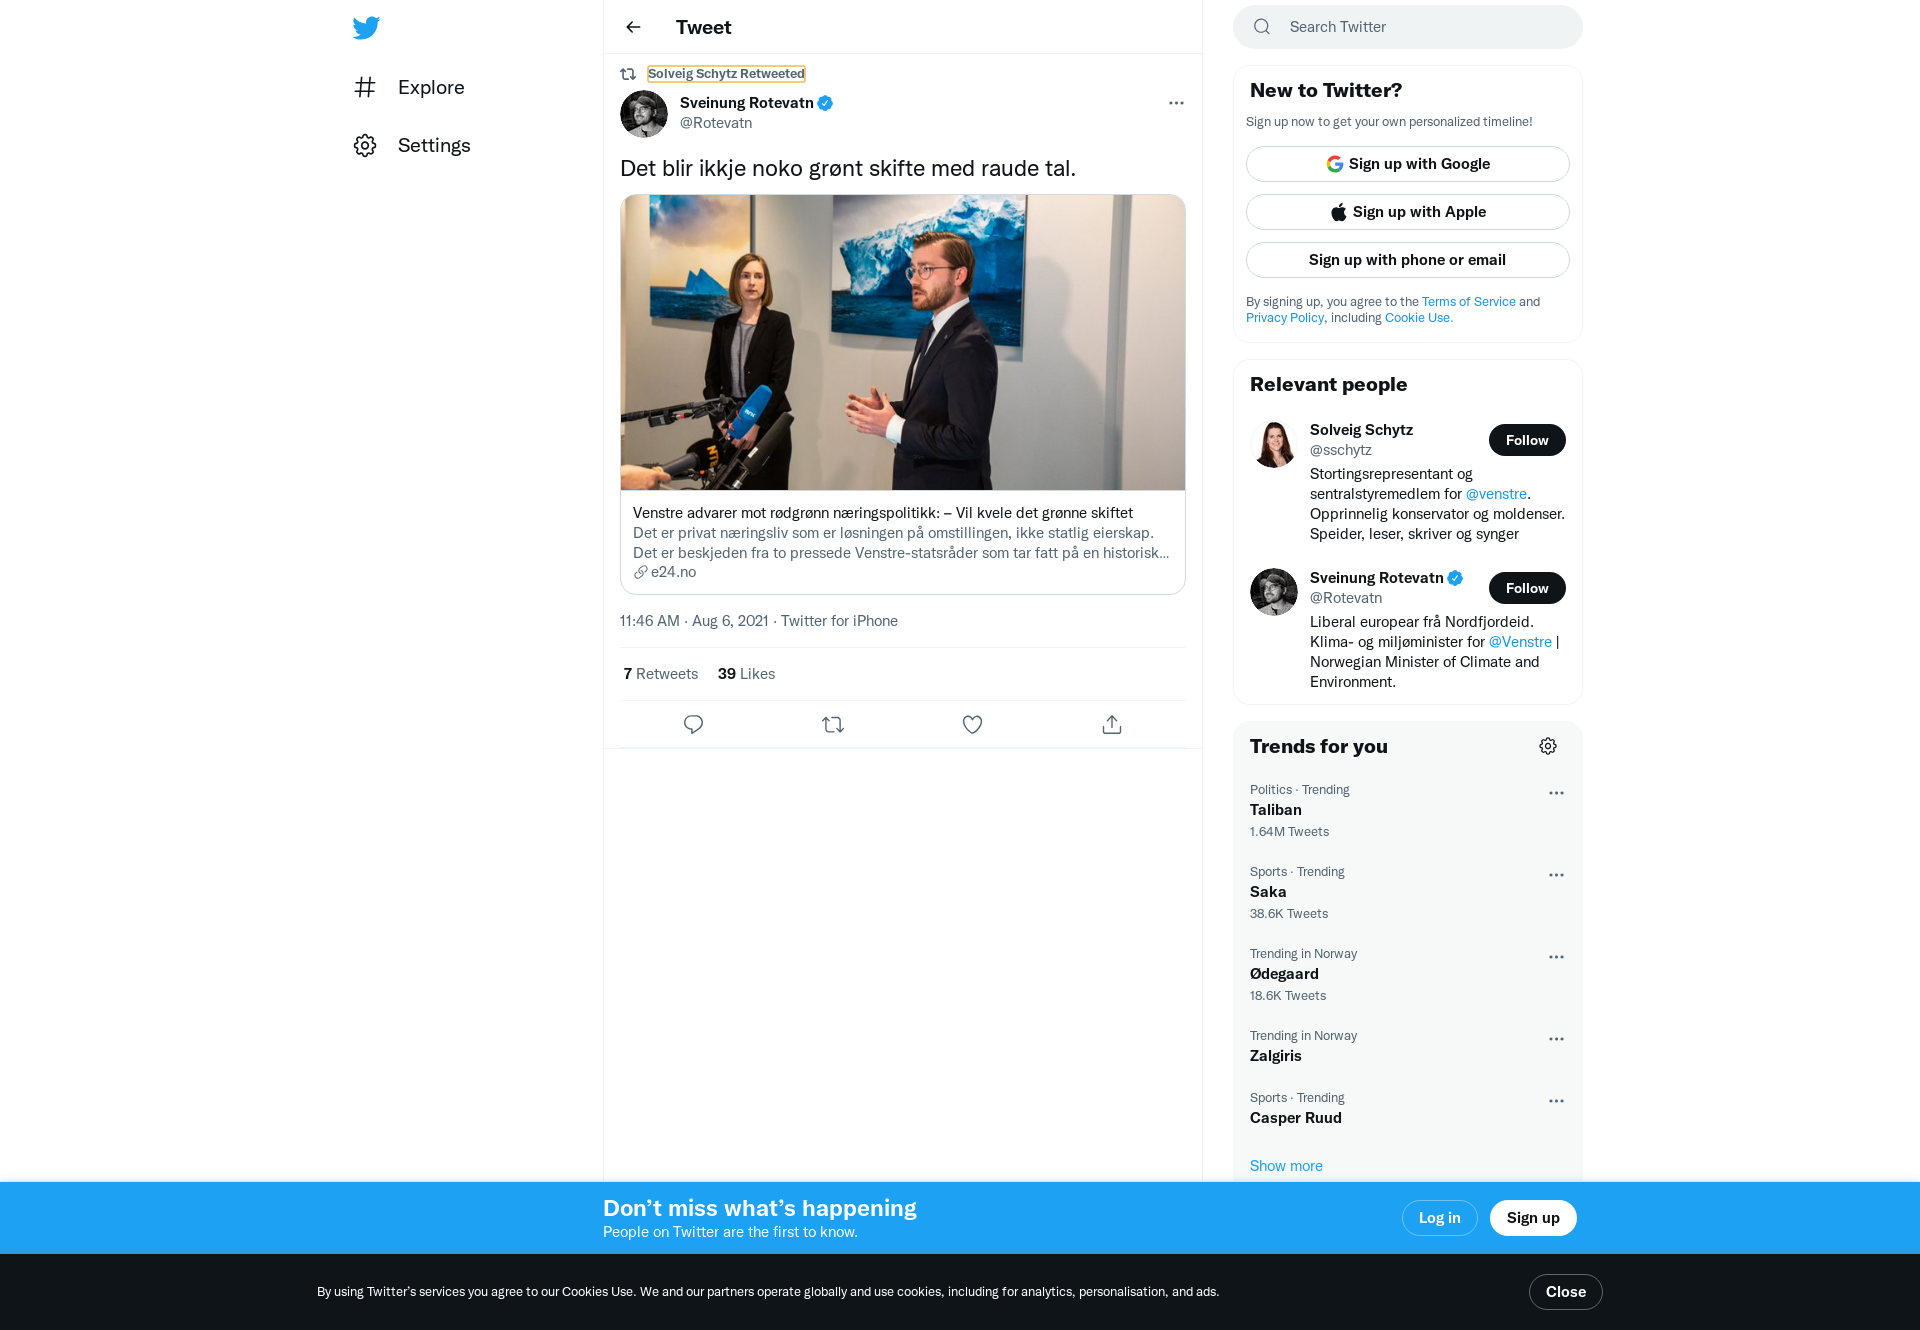Focus the Search Twitter field
This screenshot has width=1920, height=1330.
1407,27
